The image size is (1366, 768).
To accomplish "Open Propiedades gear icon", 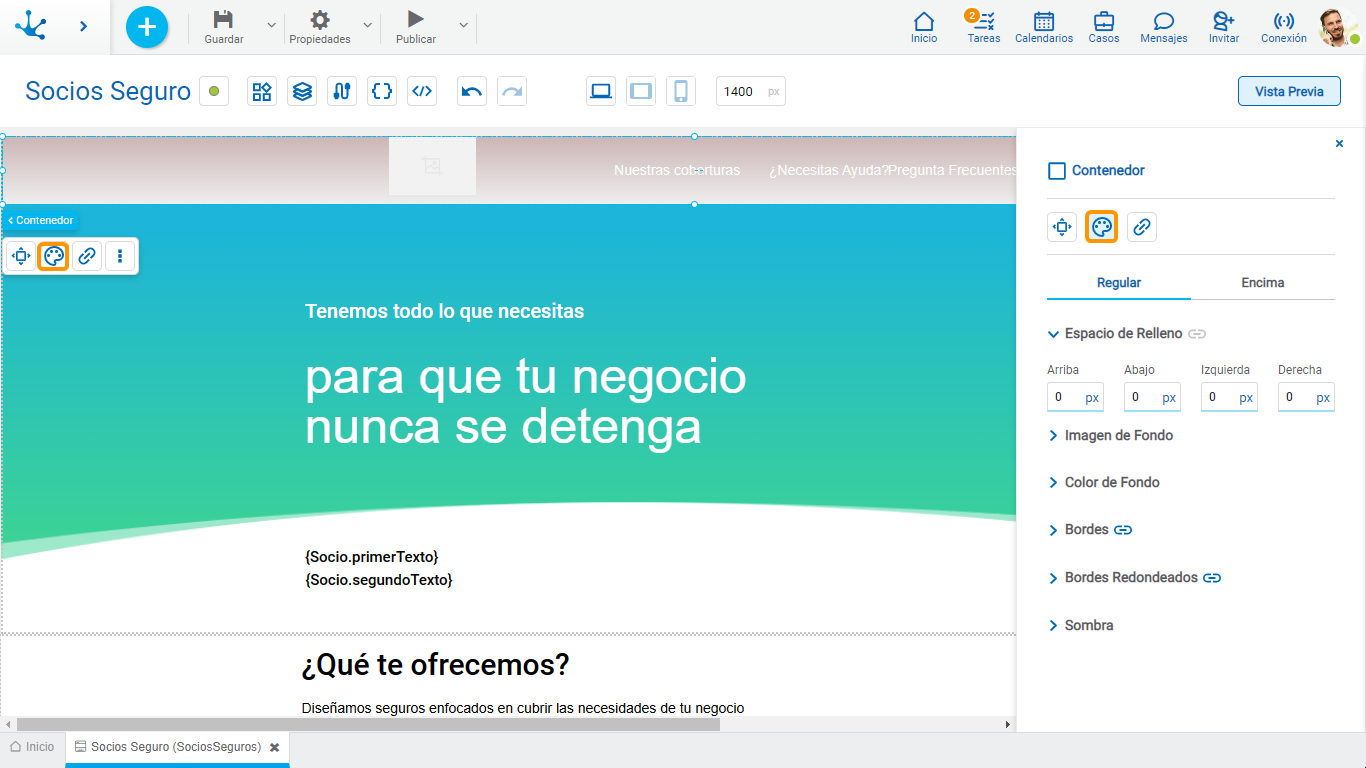I will [x=319, y=20].
